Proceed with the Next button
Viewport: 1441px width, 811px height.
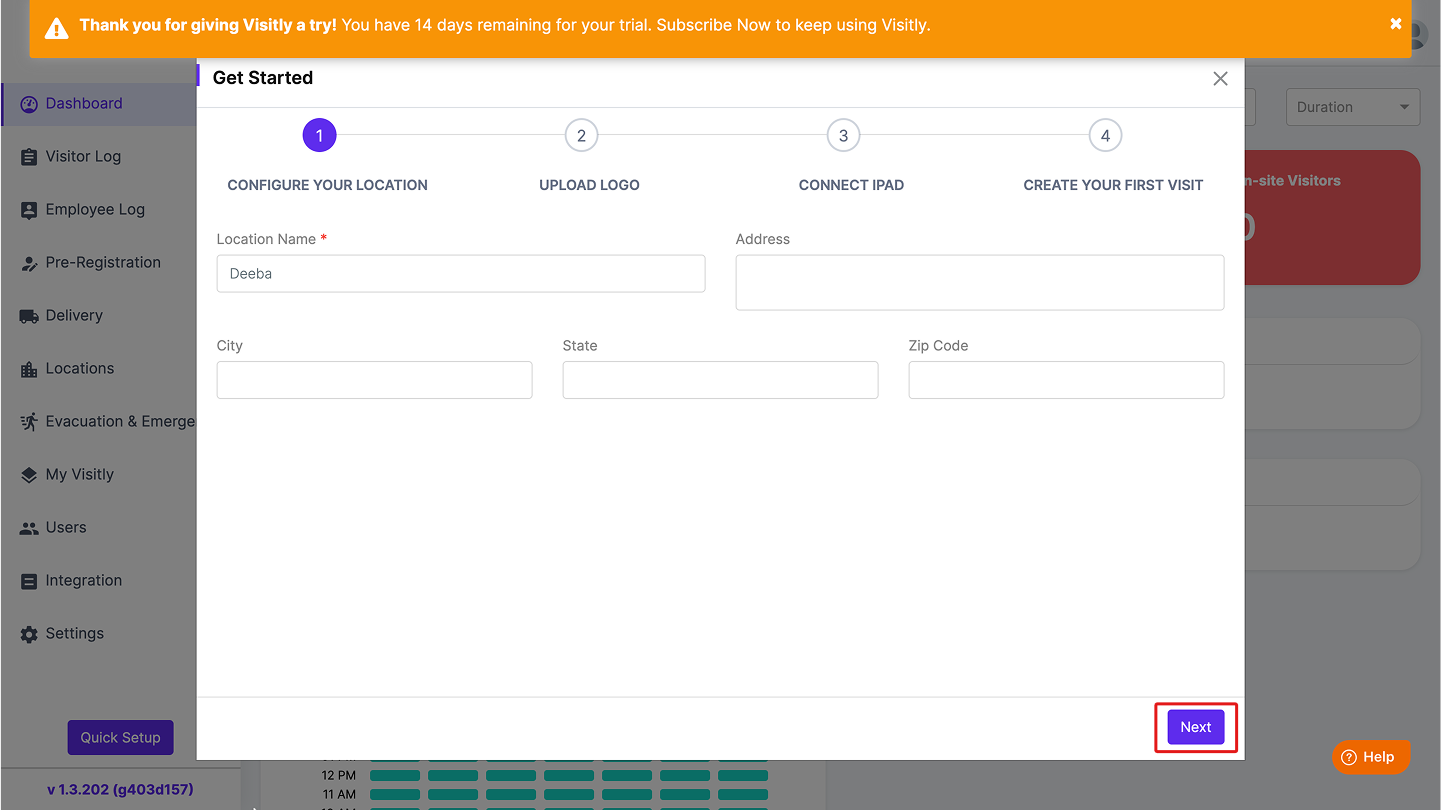1196,727
